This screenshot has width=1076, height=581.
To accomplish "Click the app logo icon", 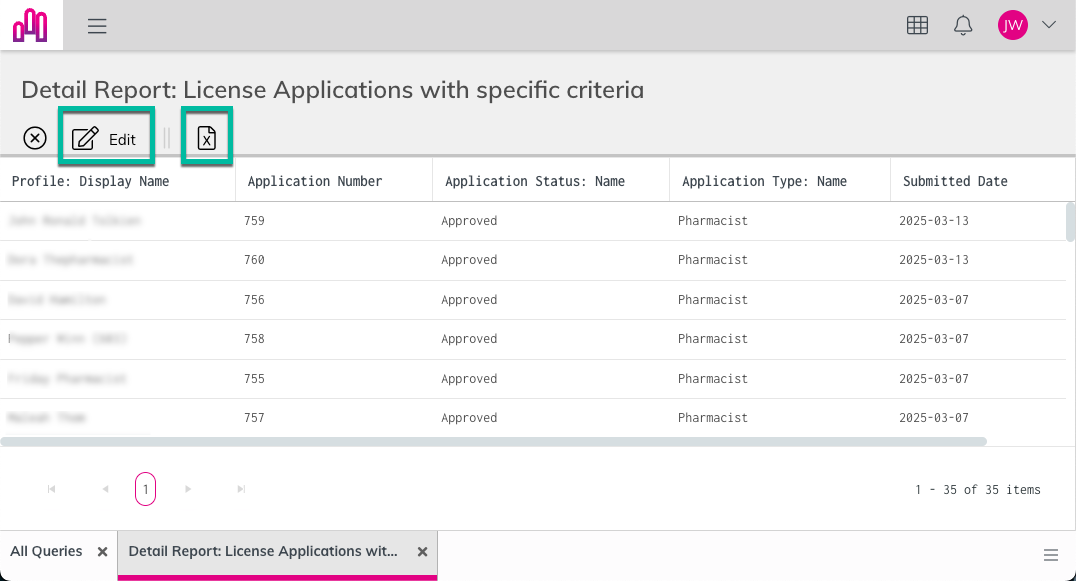I will coord(30,25).
